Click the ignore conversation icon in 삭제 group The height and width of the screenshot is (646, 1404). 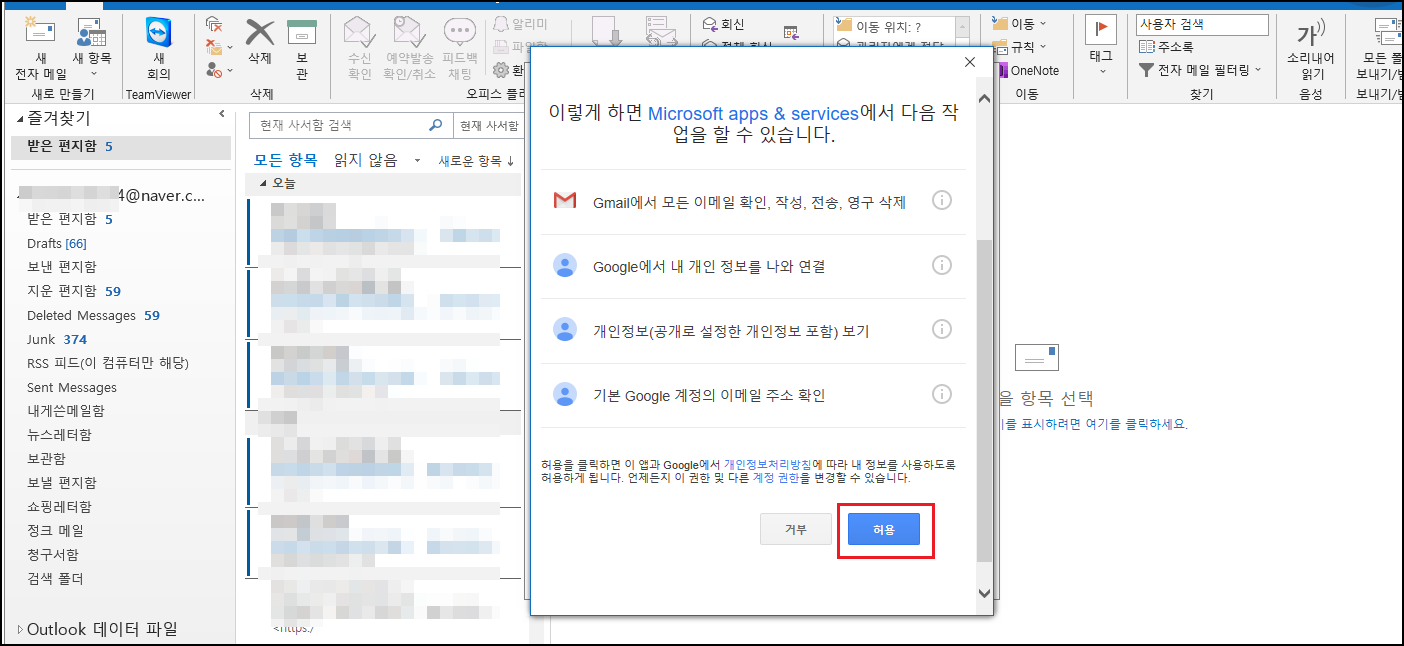(214, 24)
